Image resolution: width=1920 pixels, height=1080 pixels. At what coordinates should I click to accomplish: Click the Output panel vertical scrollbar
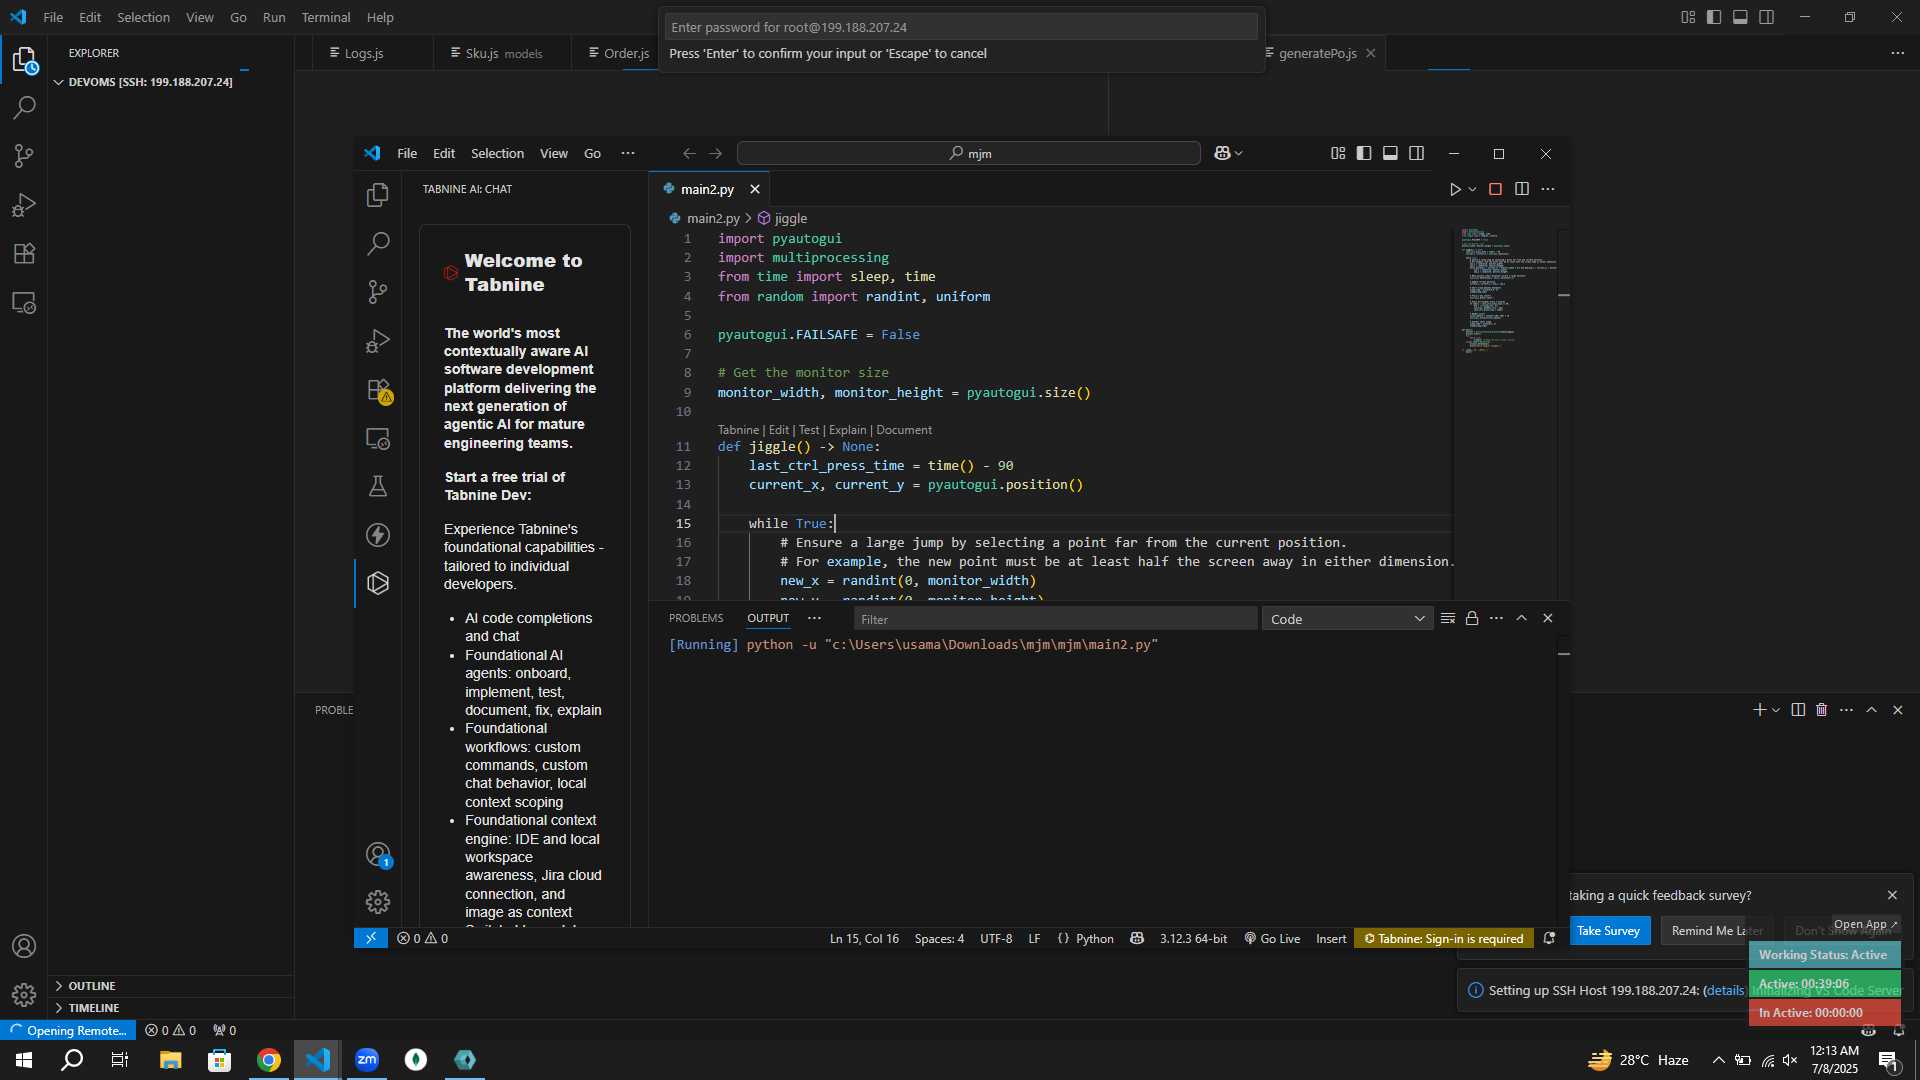[1564, 780]
